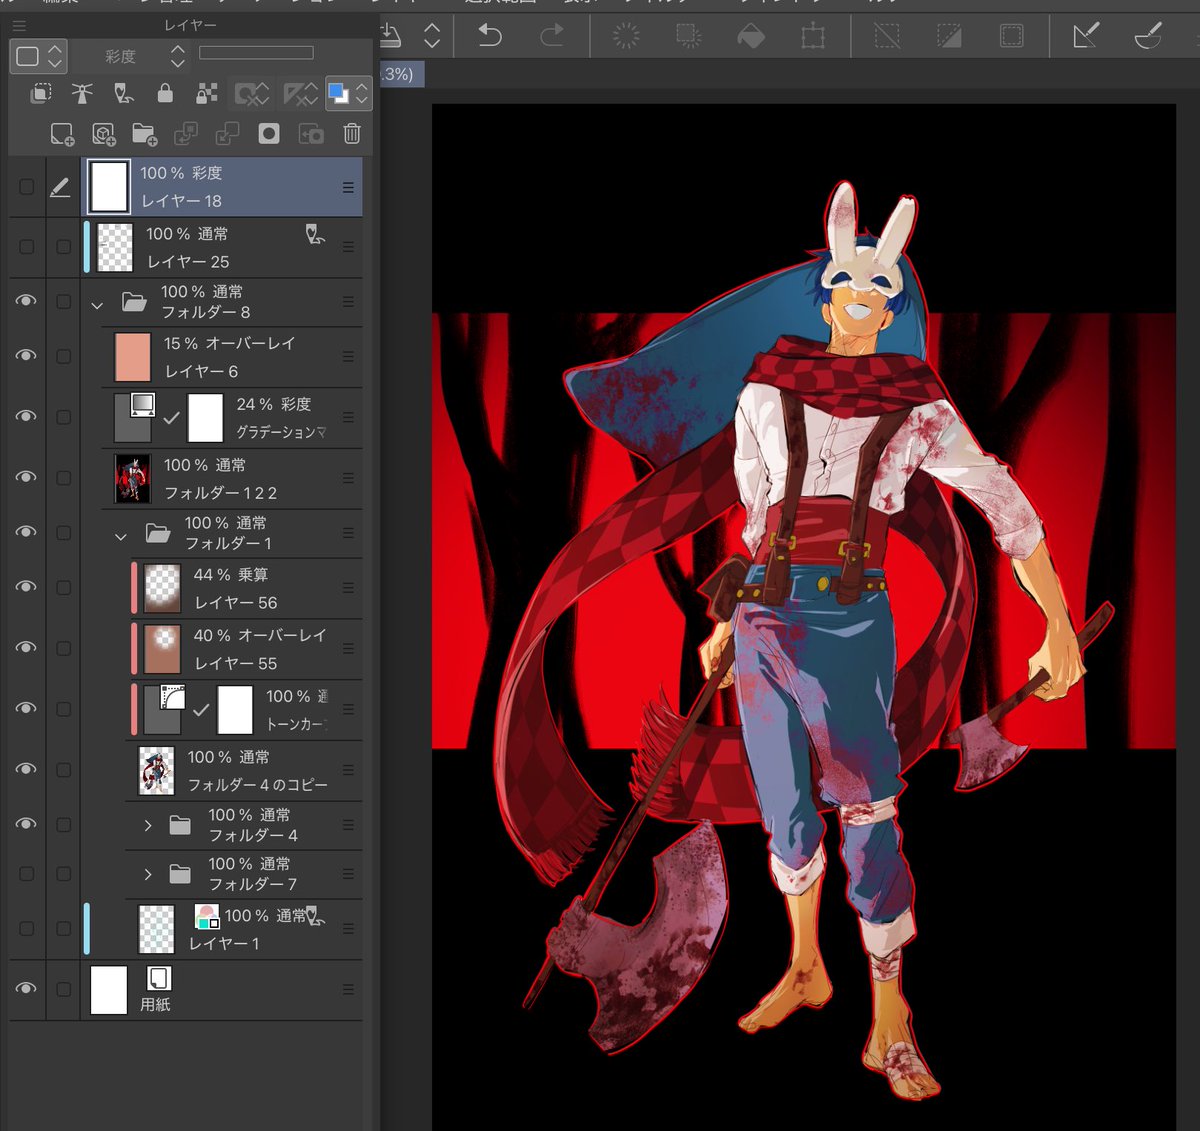Hide the gradient map layer
Screen dimensions: 1200x1131
coord(26,416)
